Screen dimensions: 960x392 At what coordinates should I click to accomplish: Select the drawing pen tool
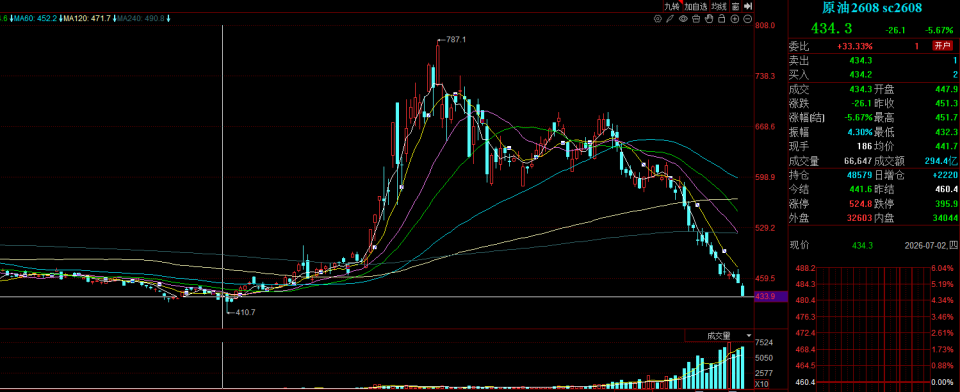(670, 18)
